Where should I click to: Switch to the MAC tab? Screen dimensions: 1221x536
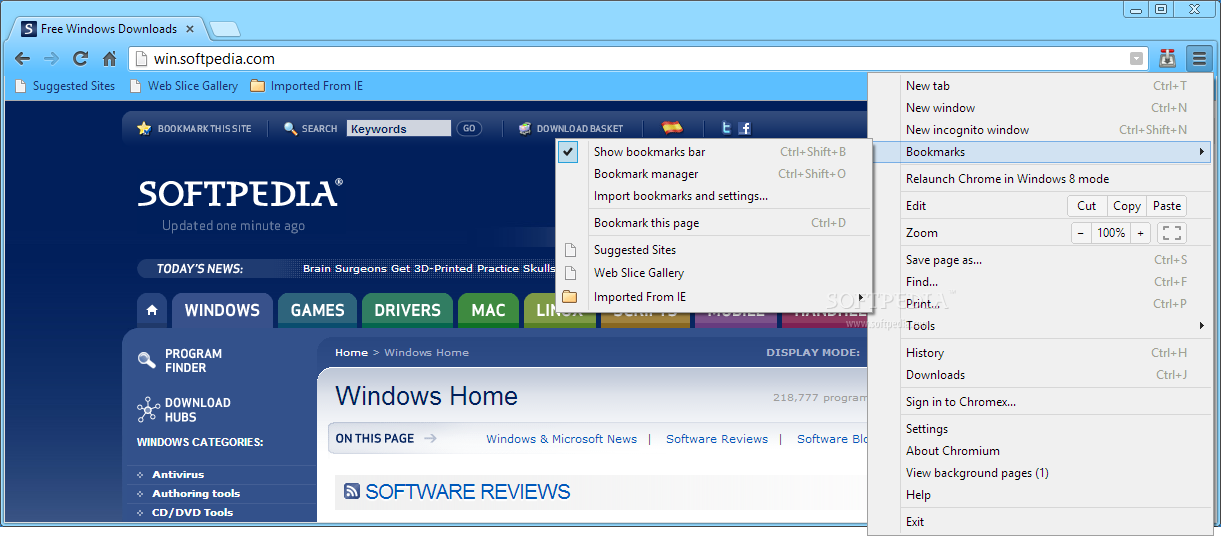489,310
